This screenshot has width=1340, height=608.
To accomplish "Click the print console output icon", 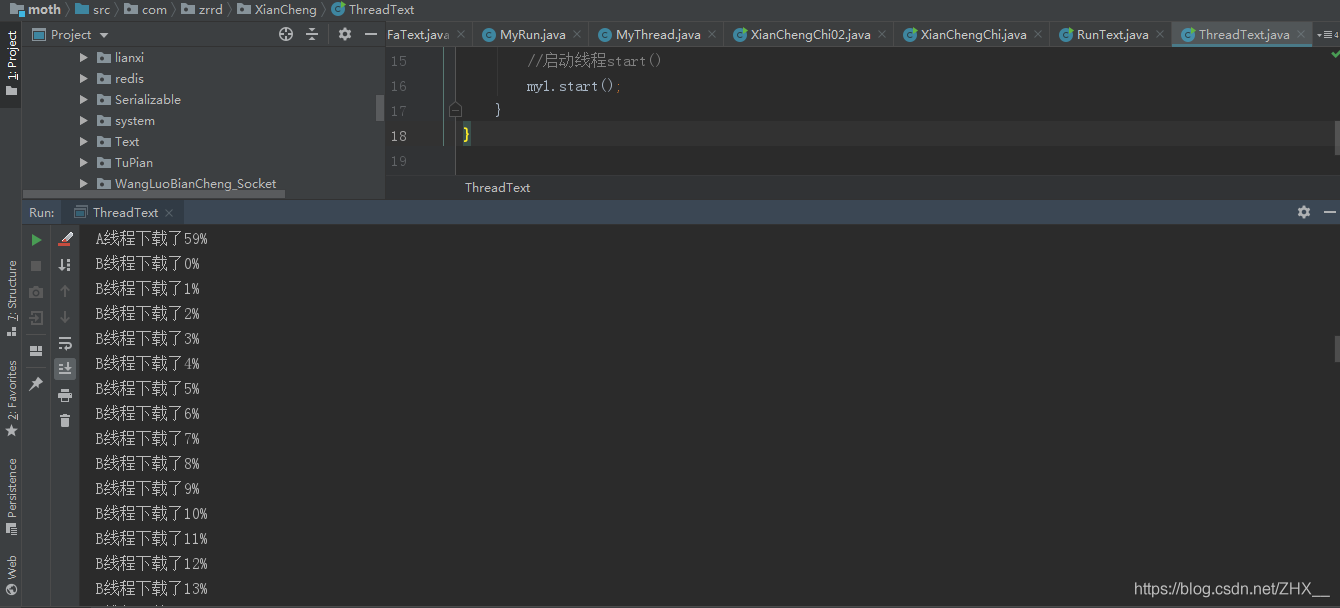I will coord(65,395).
